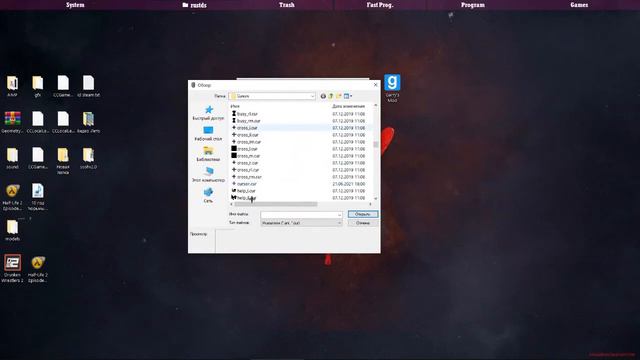This screenshot has height=360, width=640.
Task: Select the Видео Лето folder on the desktop
Action: coord(88,122)
